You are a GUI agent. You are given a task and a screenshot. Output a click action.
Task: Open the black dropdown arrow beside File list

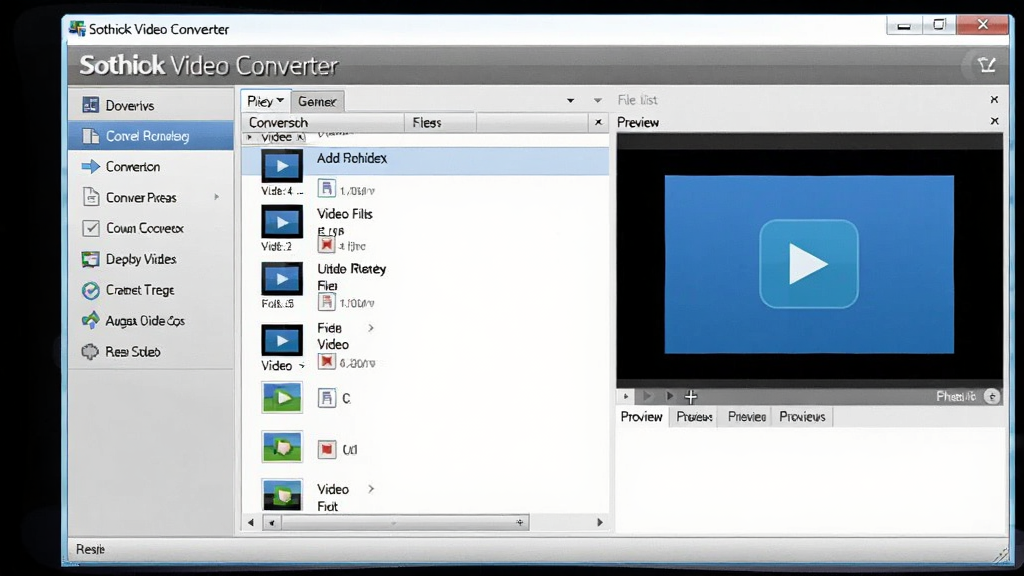[x=570, y=101]
